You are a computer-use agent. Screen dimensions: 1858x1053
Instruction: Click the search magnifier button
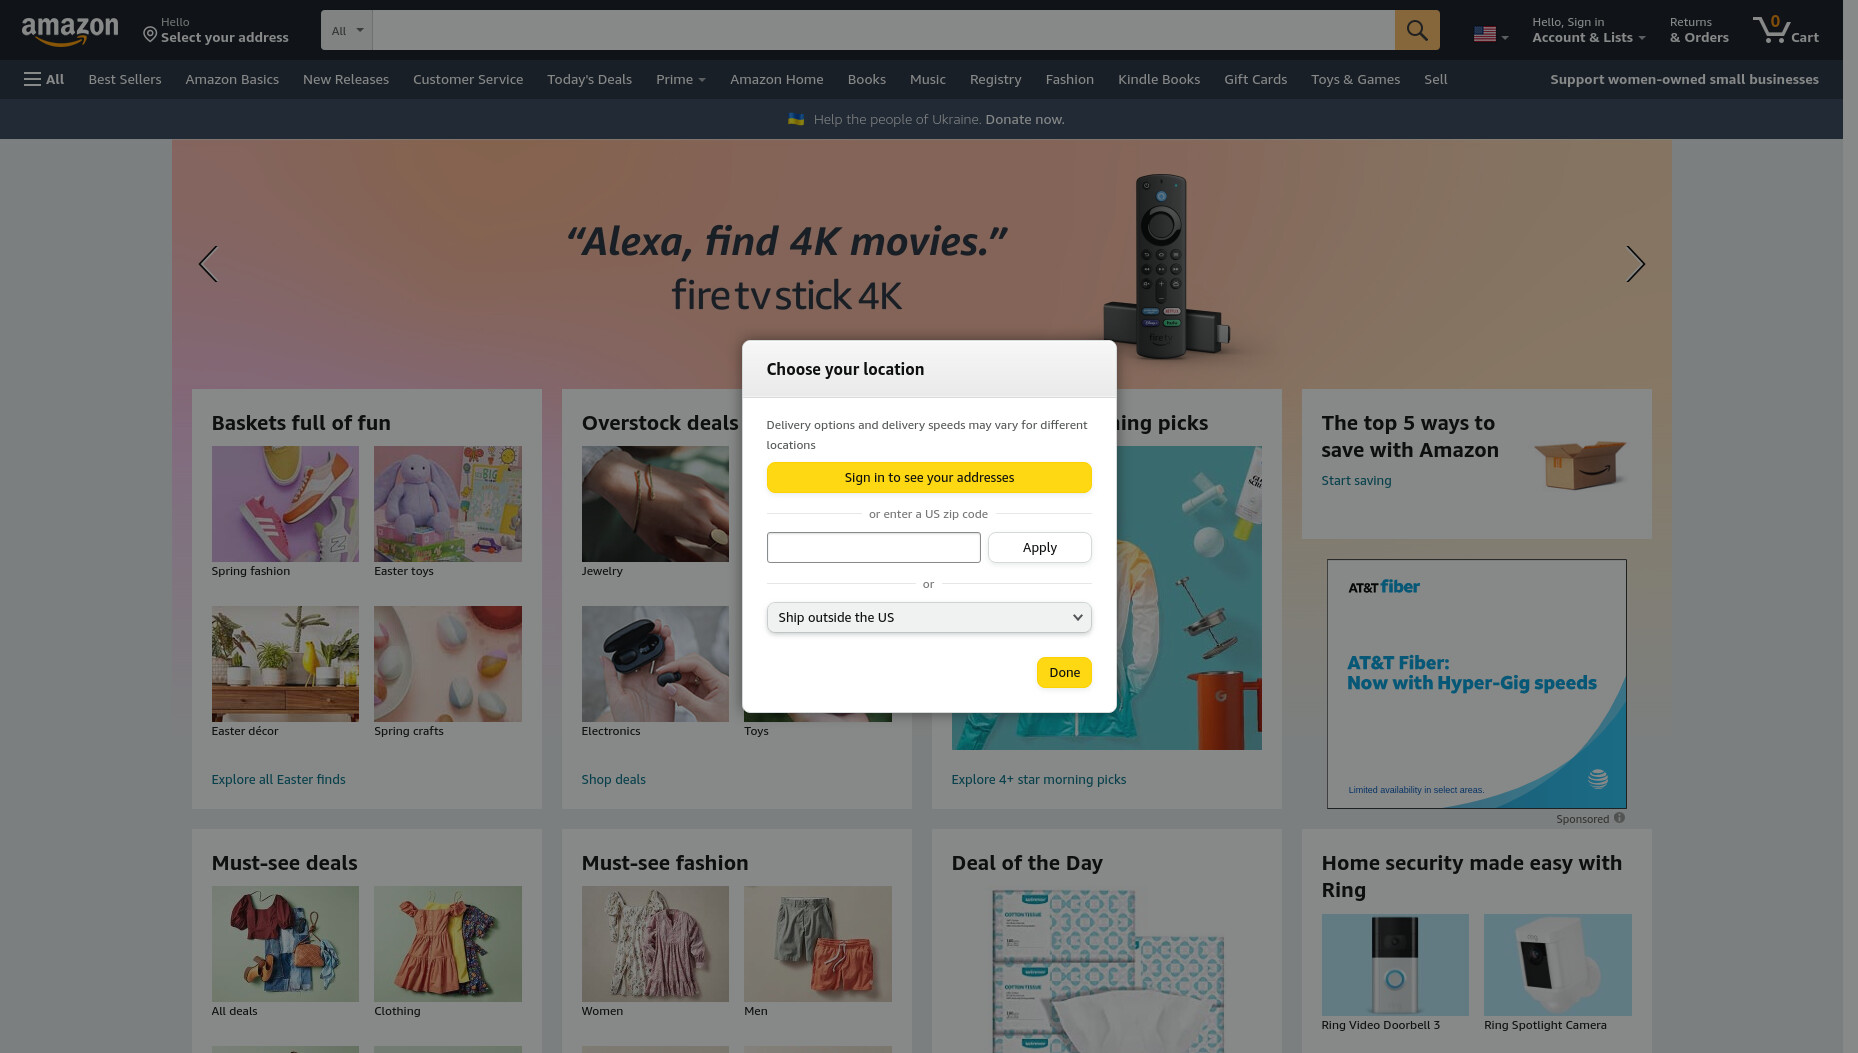pyautogui.click(x=1417, y=30)
